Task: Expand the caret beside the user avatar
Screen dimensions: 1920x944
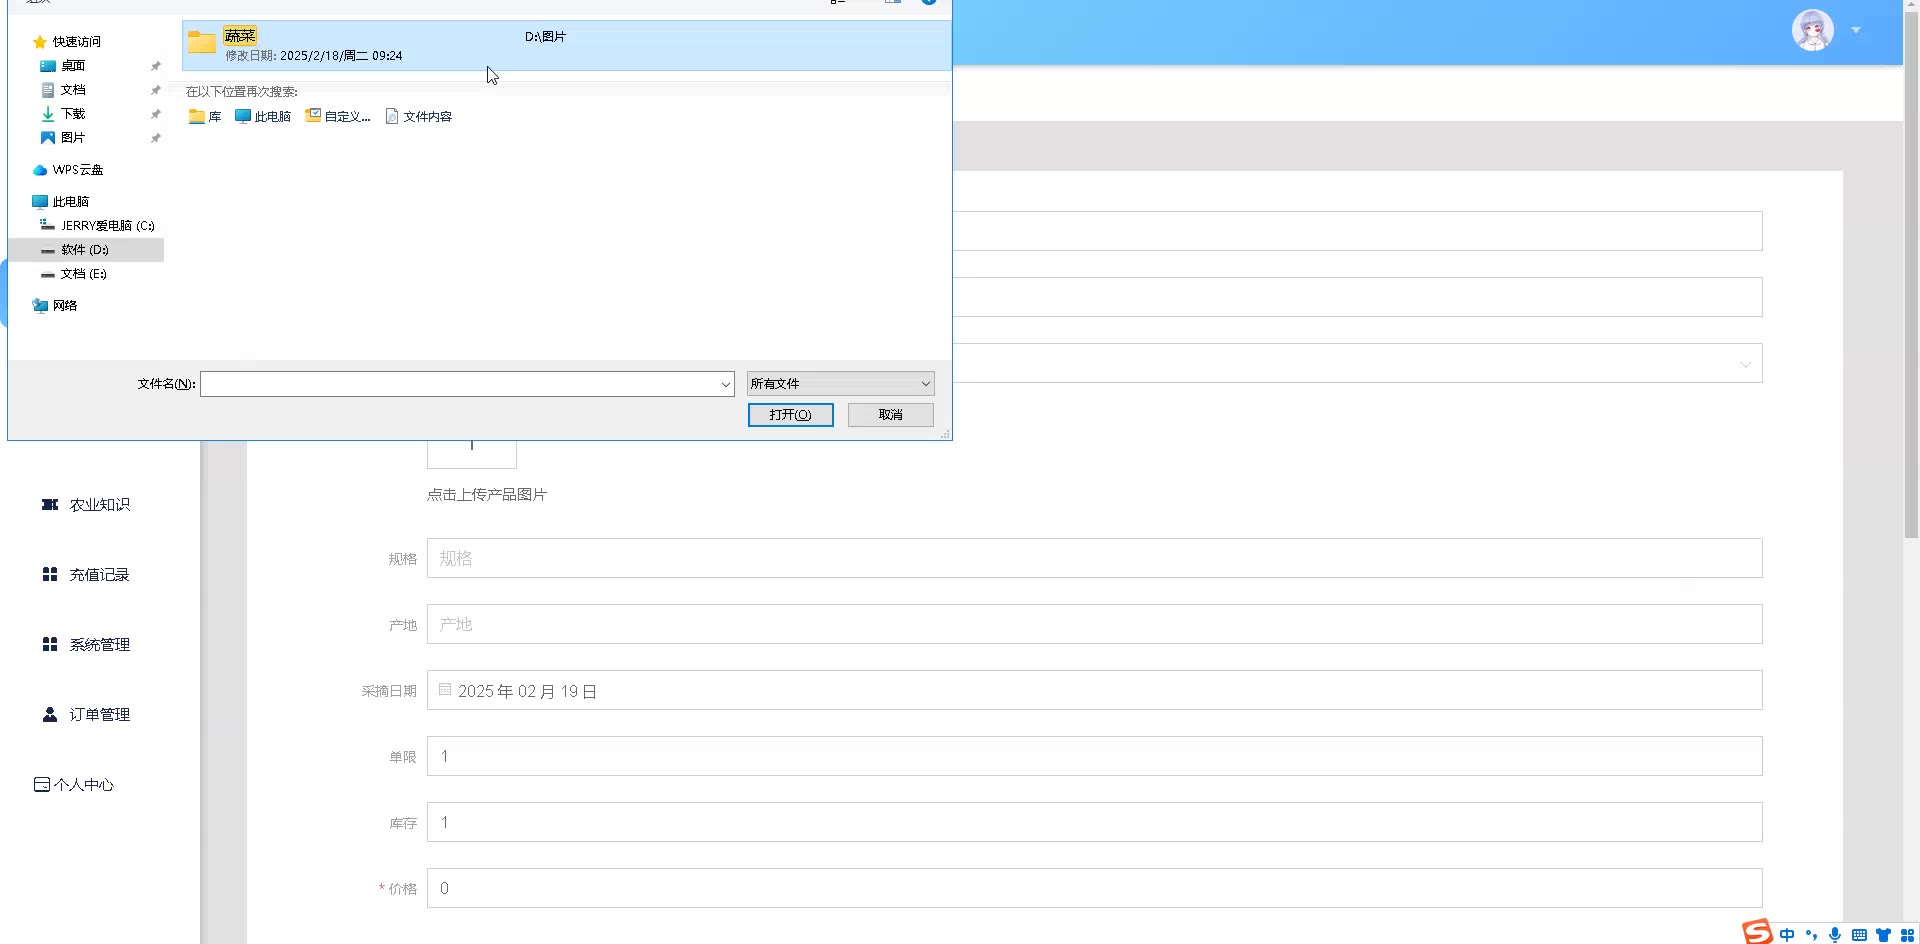Action: pyautogui.click(x=1856, y=30)
